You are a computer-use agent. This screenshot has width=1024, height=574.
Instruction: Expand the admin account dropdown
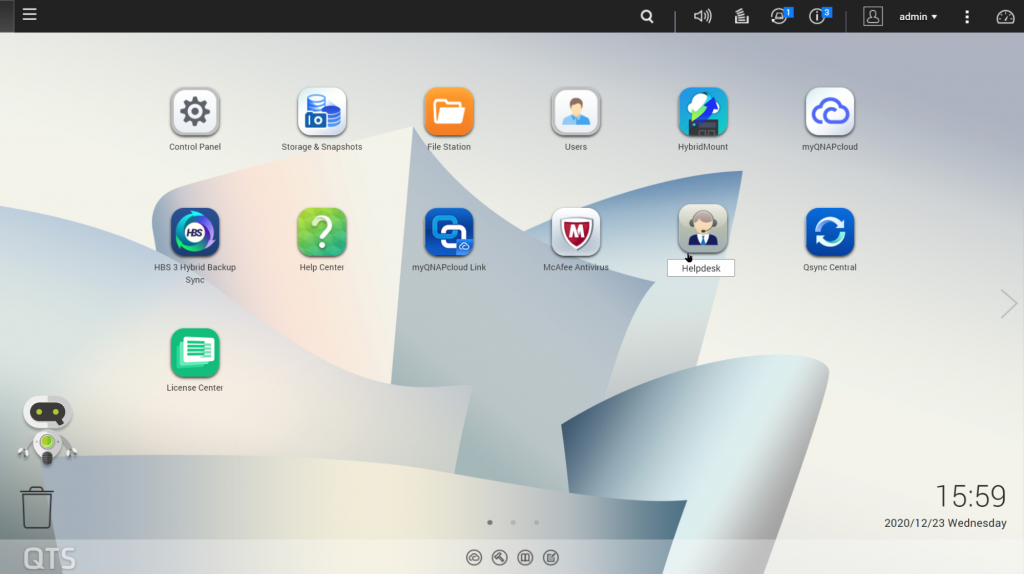[x=918, y=16]
